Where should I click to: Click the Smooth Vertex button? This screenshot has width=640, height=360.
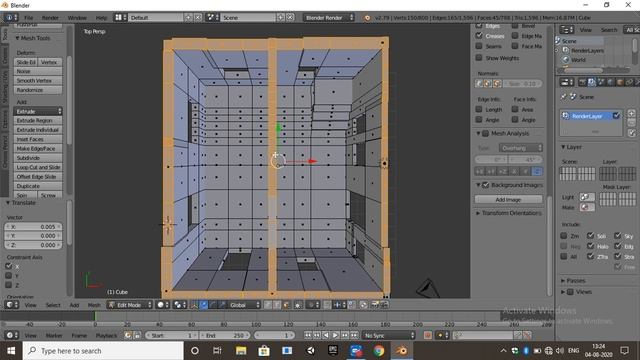pos(38,80)
